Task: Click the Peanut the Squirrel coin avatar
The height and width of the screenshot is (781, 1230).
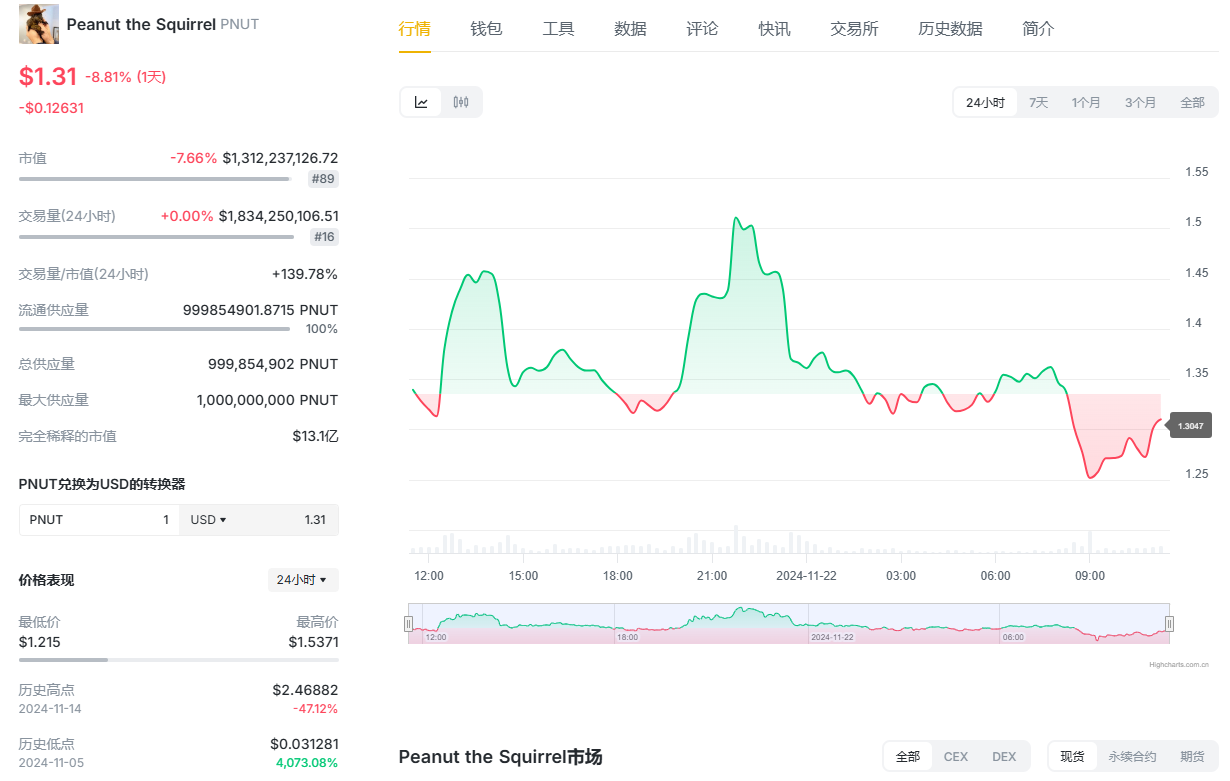Action: click(x=39, y=24)
